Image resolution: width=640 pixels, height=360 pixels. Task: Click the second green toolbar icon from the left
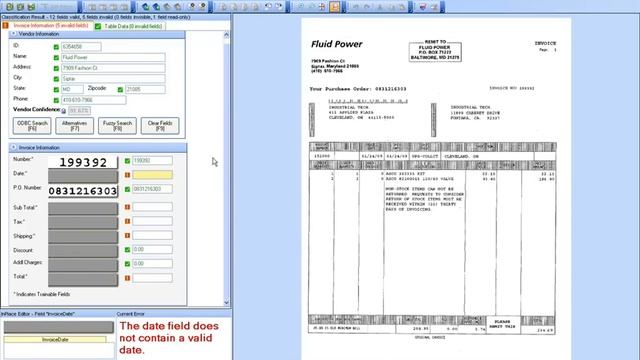[x=20, y=7]
